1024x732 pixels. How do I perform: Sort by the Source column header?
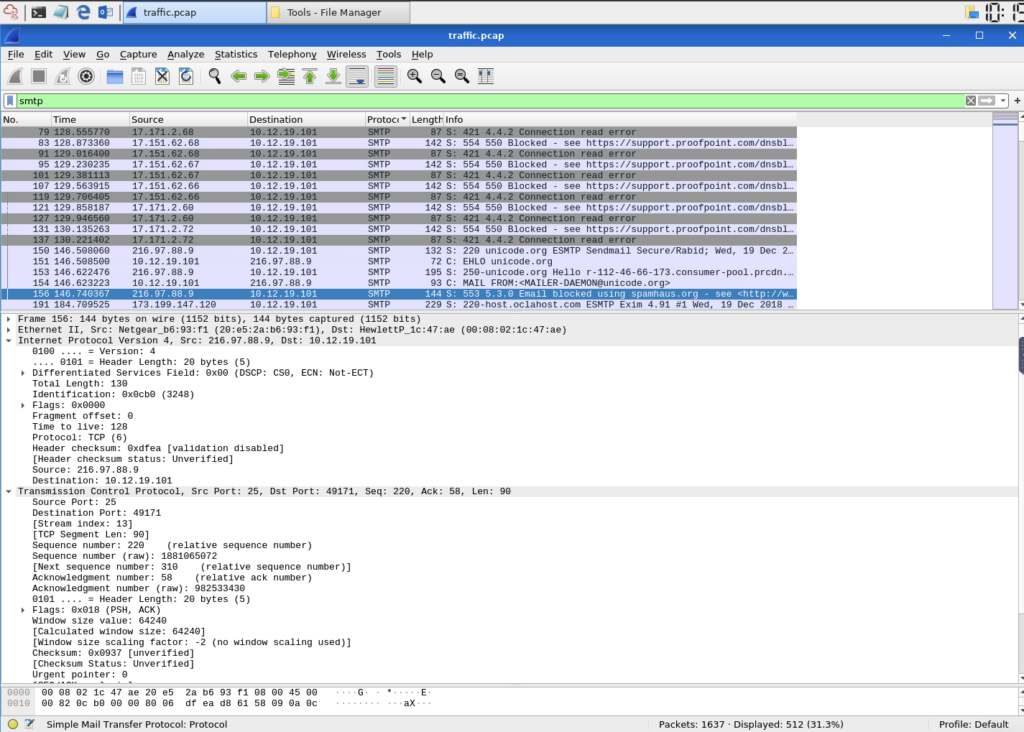pos(188,119)
